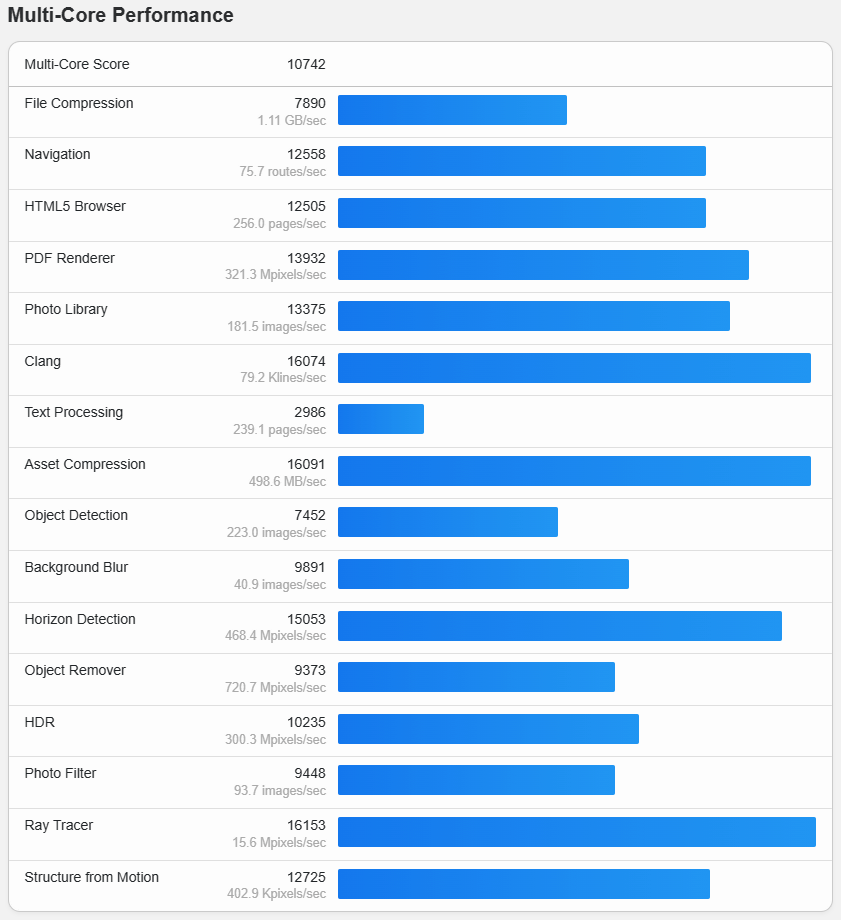Click the Navigation score bar
Image resolution: width=841 pixels, height=920 pixels.
click(521, 161)
